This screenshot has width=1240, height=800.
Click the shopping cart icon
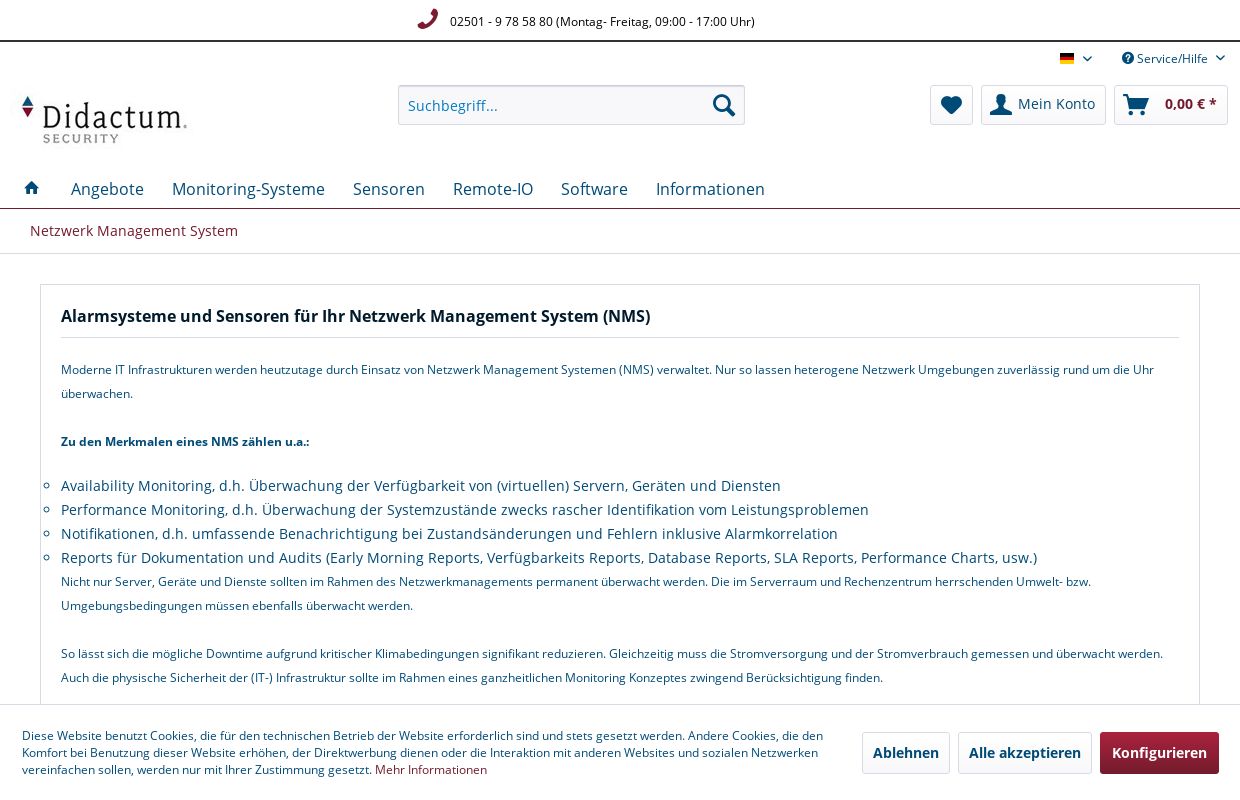(x=1135, y=105)
